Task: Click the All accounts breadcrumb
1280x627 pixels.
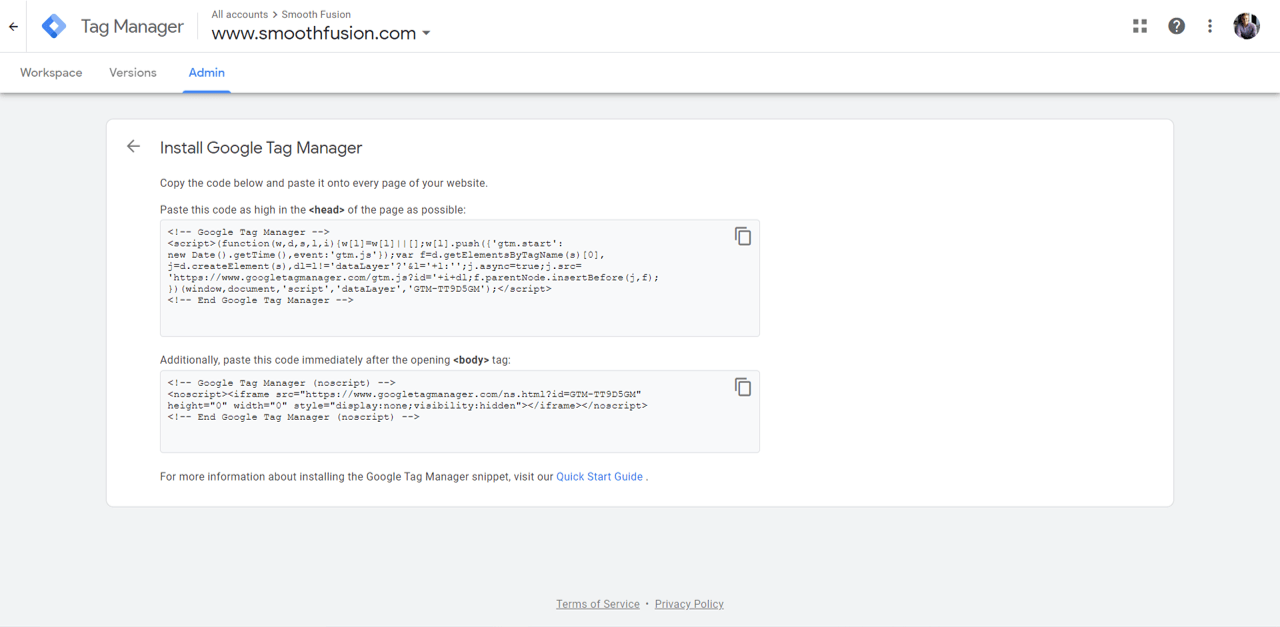Action: 240,15
